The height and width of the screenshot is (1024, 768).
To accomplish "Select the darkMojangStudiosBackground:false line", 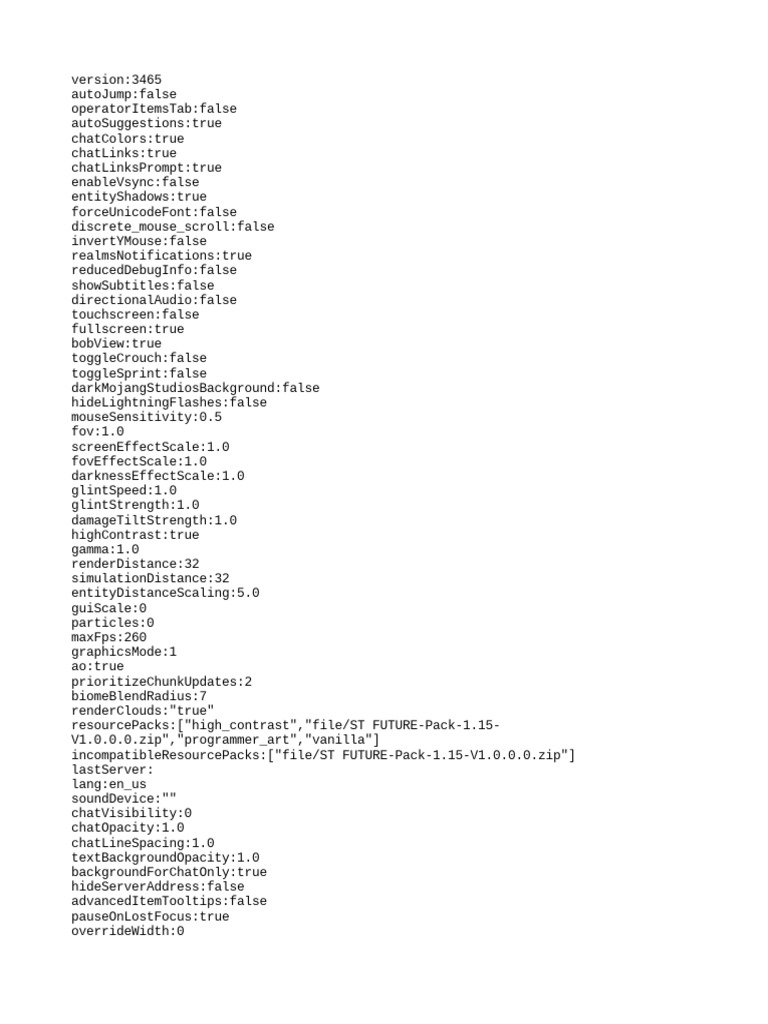I will pos(195,388).
